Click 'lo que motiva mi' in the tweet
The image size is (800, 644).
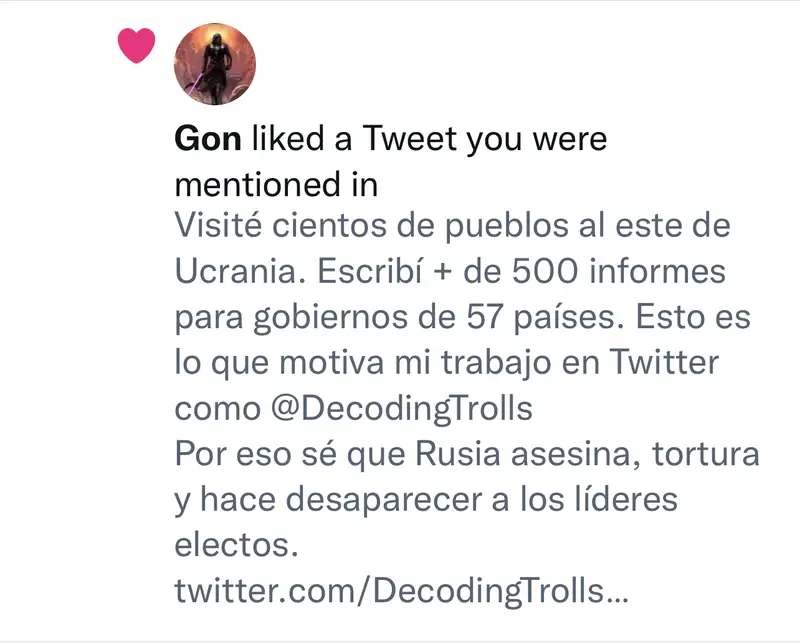(302, 362)
